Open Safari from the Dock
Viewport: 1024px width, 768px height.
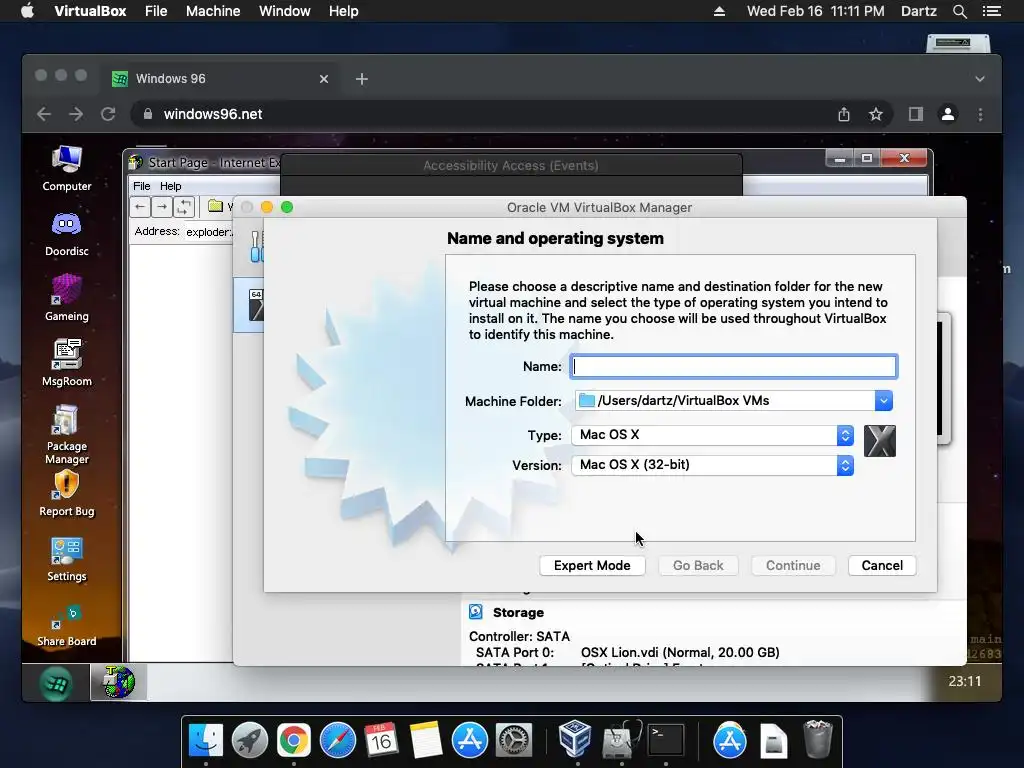(x=338, y=741)
